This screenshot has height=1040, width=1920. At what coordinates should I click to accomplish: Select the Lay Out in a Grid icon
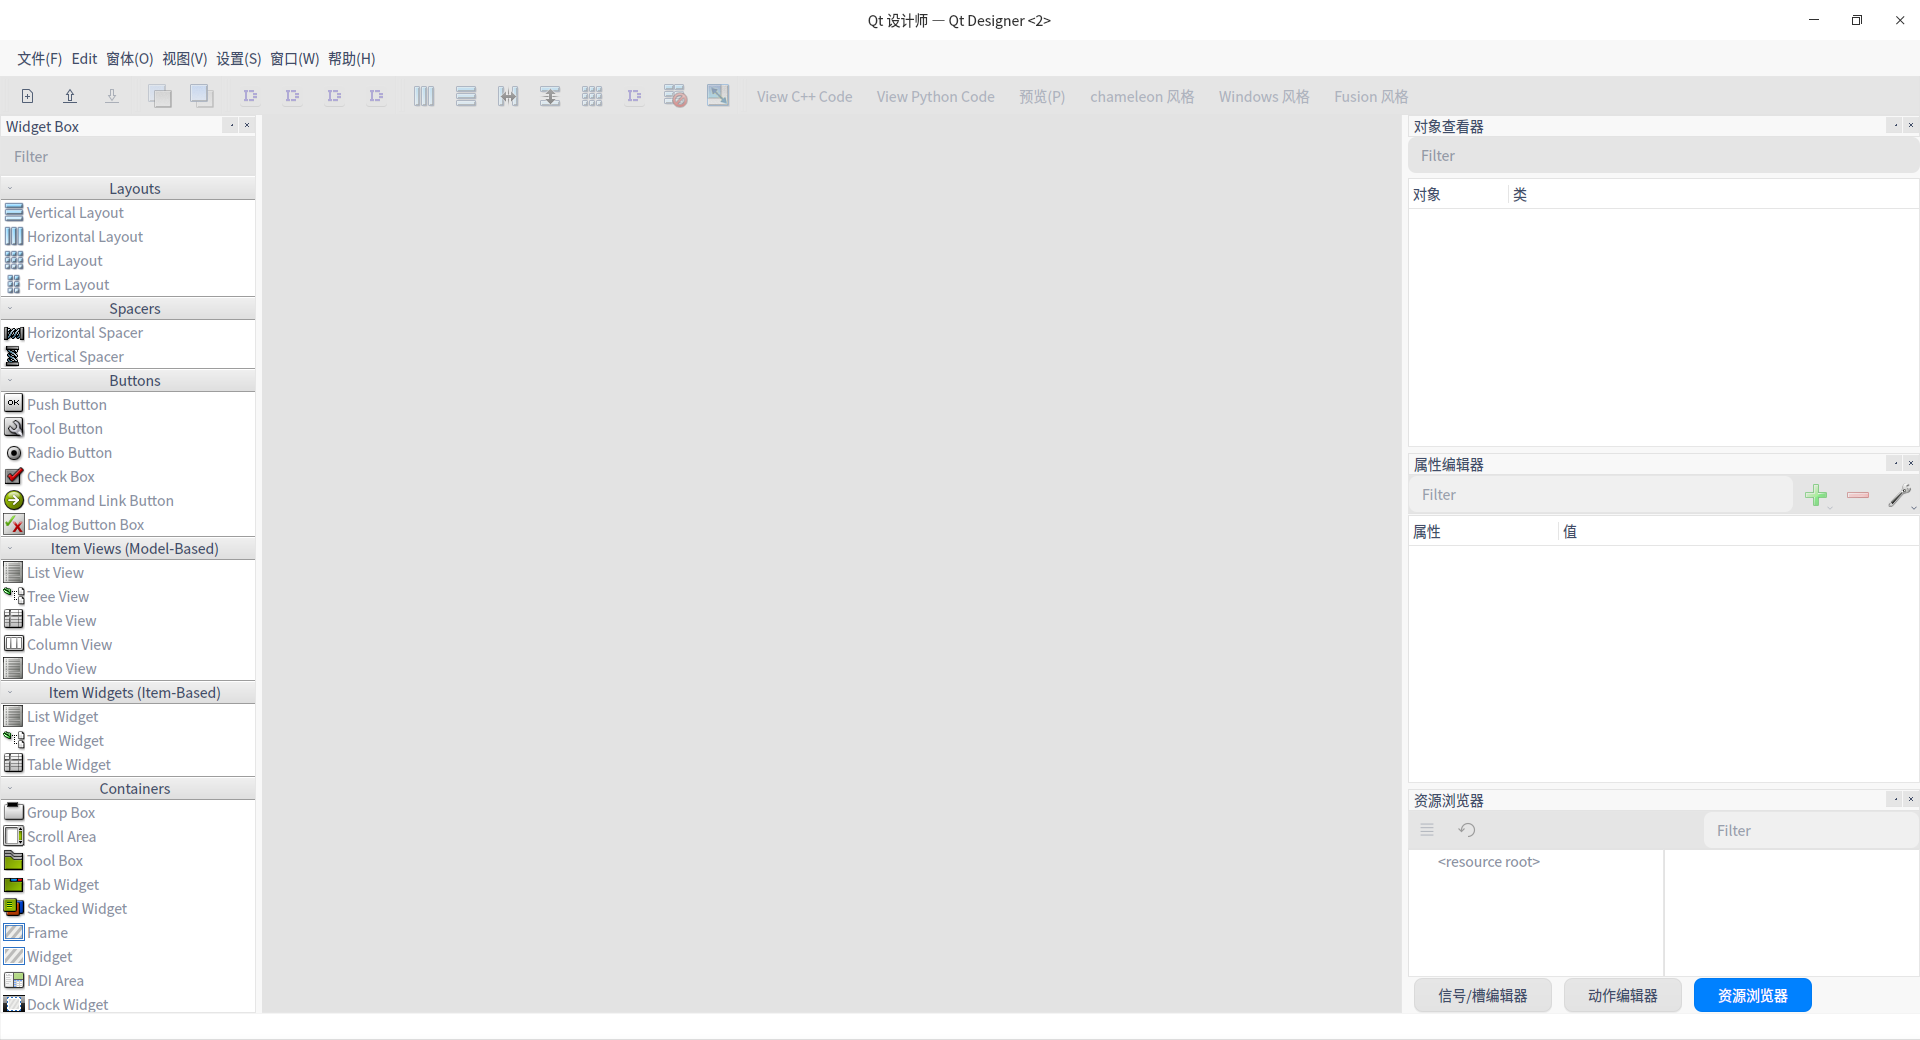(x=592, y=95)
